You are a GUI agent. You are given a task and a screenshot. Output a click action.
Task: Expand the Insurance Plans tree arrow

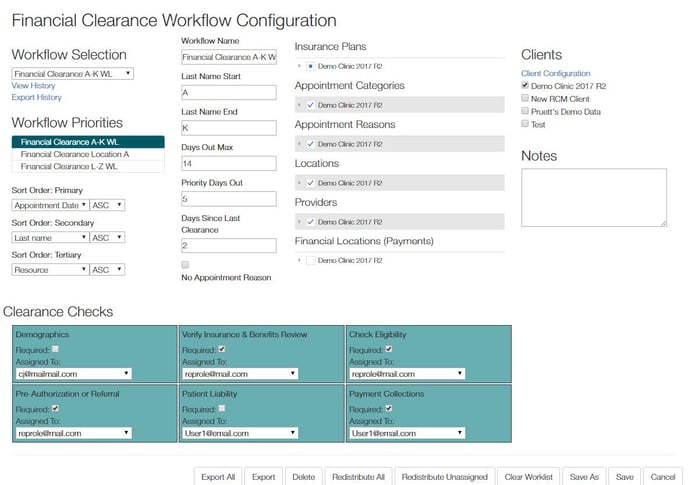[x=299, y=66]
